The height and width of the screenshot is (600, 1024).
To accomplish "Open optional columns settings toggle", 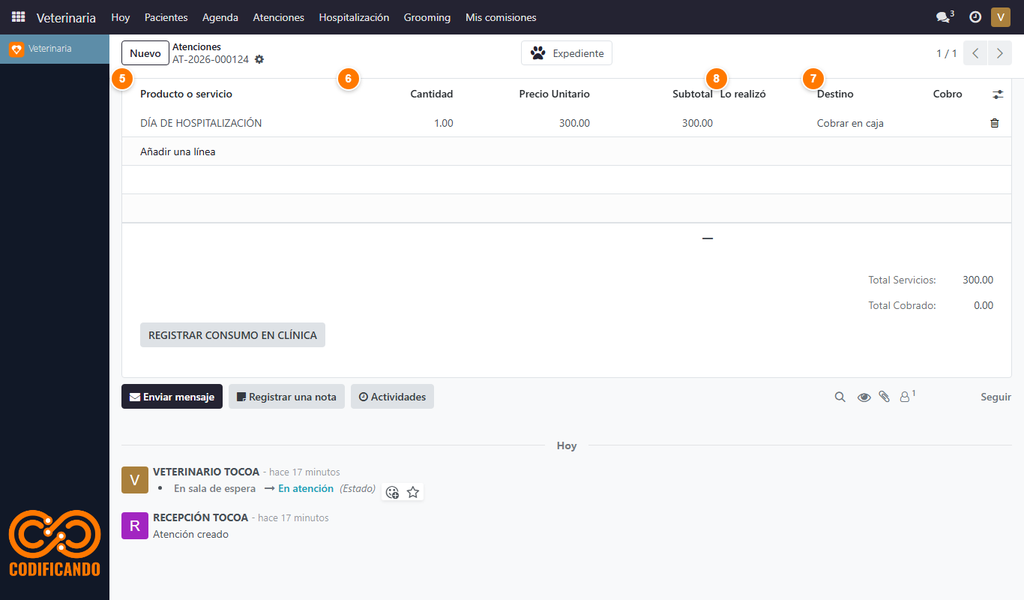I will click(998, 94).
